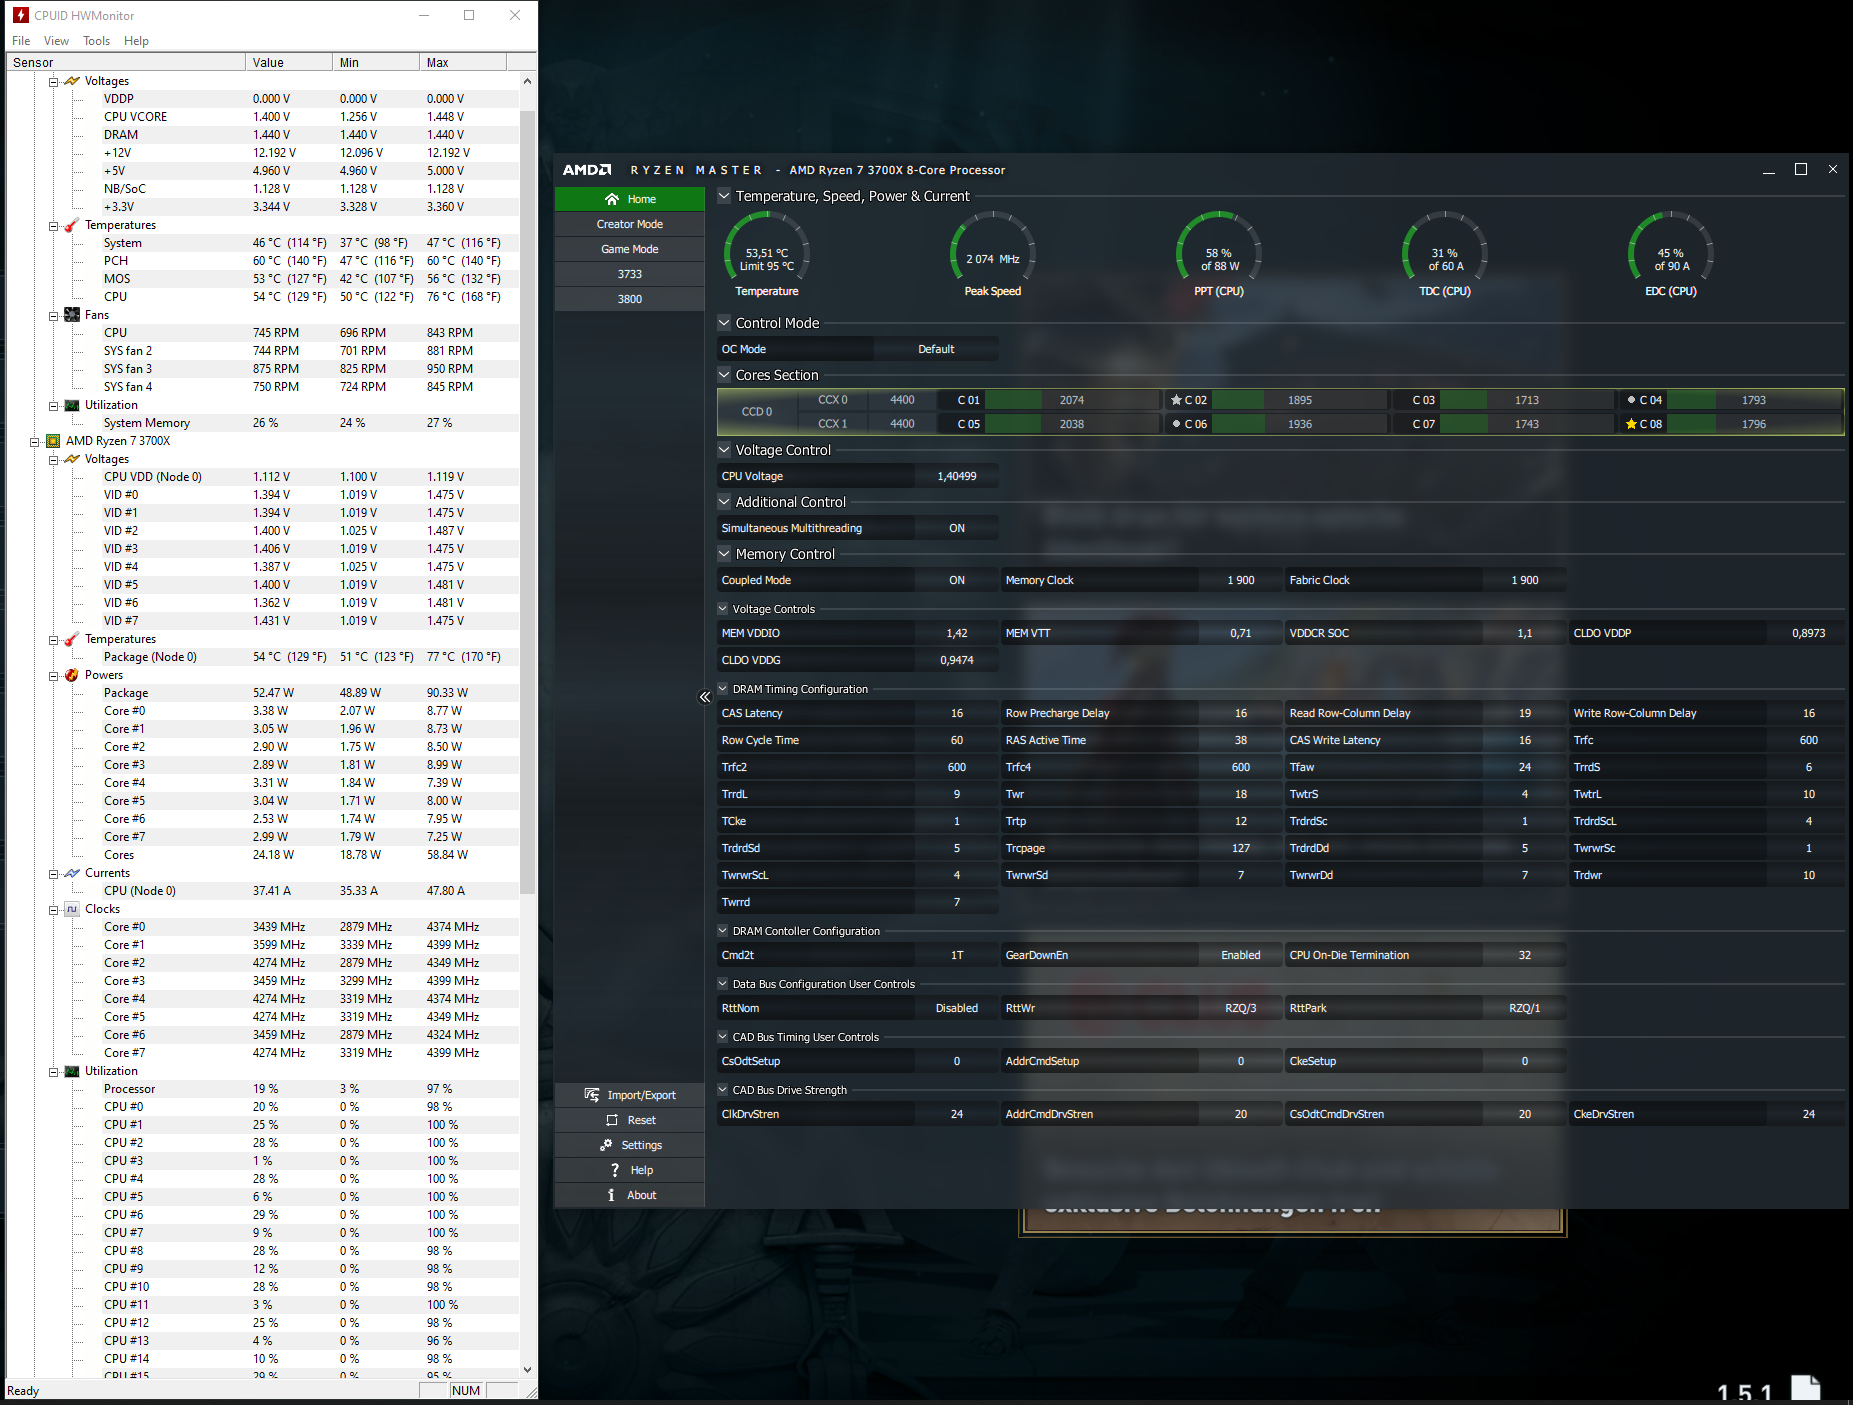Image resolution: width=1853 pixels, height=1405 pixels.
Task: Open the Tools menu in HWMonitor
Action: [x=96, y=41]
